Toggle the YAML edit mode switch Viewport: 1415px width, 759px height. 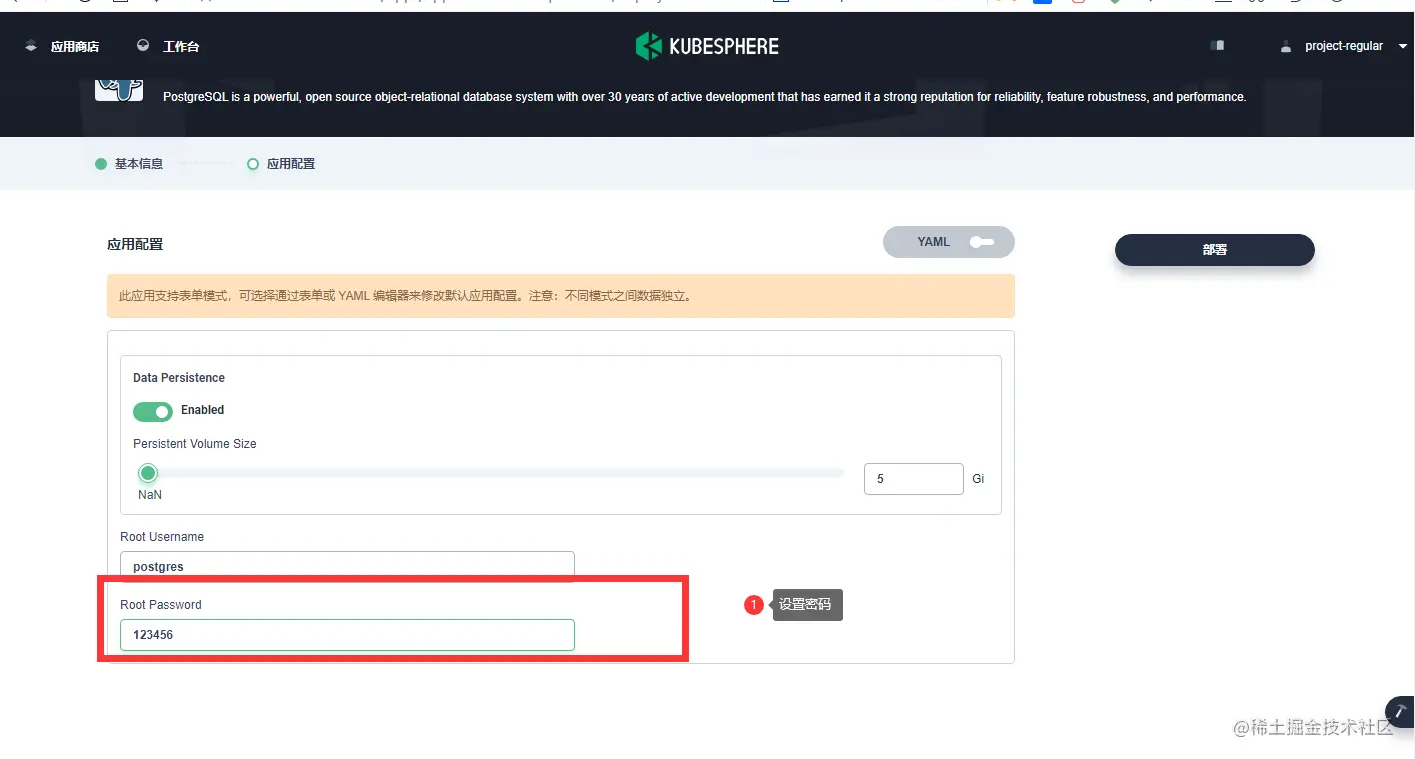pyautogui.click(x=981, y=242)
